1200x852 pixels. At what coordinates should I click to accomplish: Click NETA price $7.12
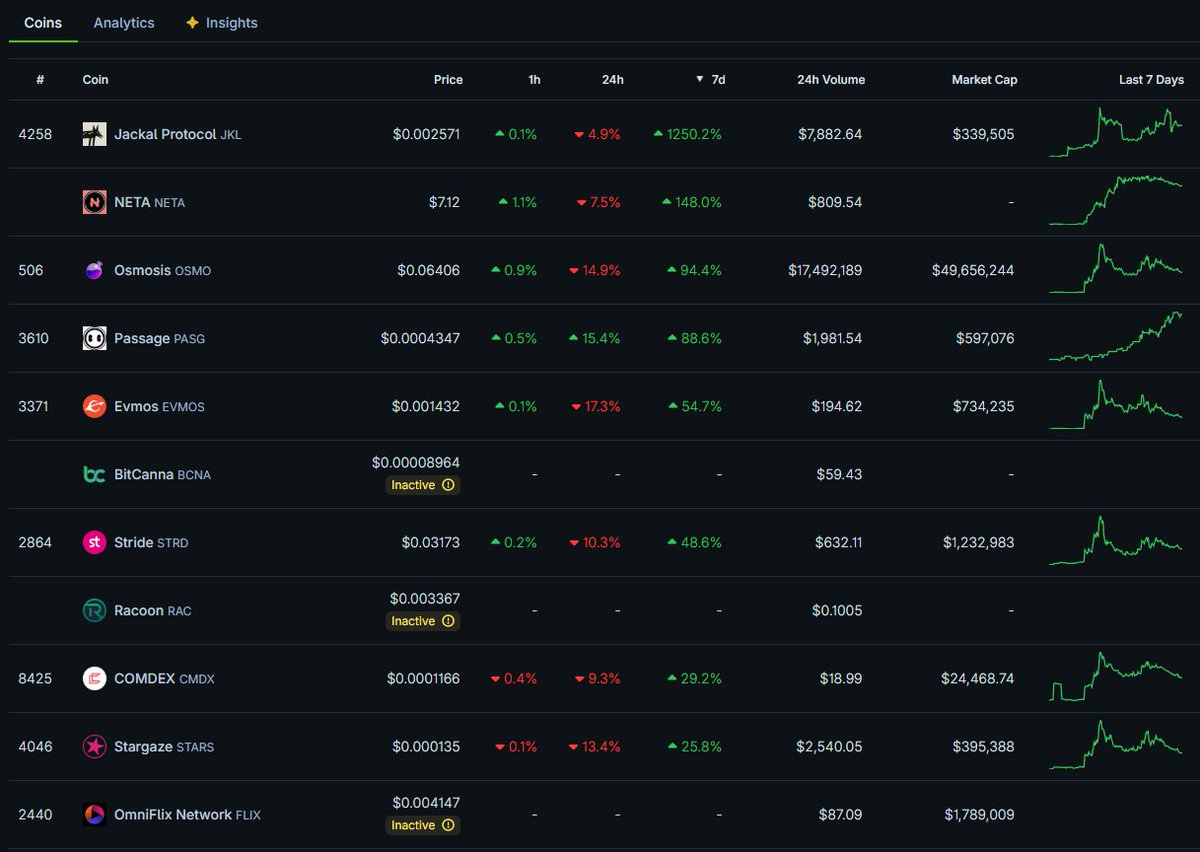click(444, 202)
